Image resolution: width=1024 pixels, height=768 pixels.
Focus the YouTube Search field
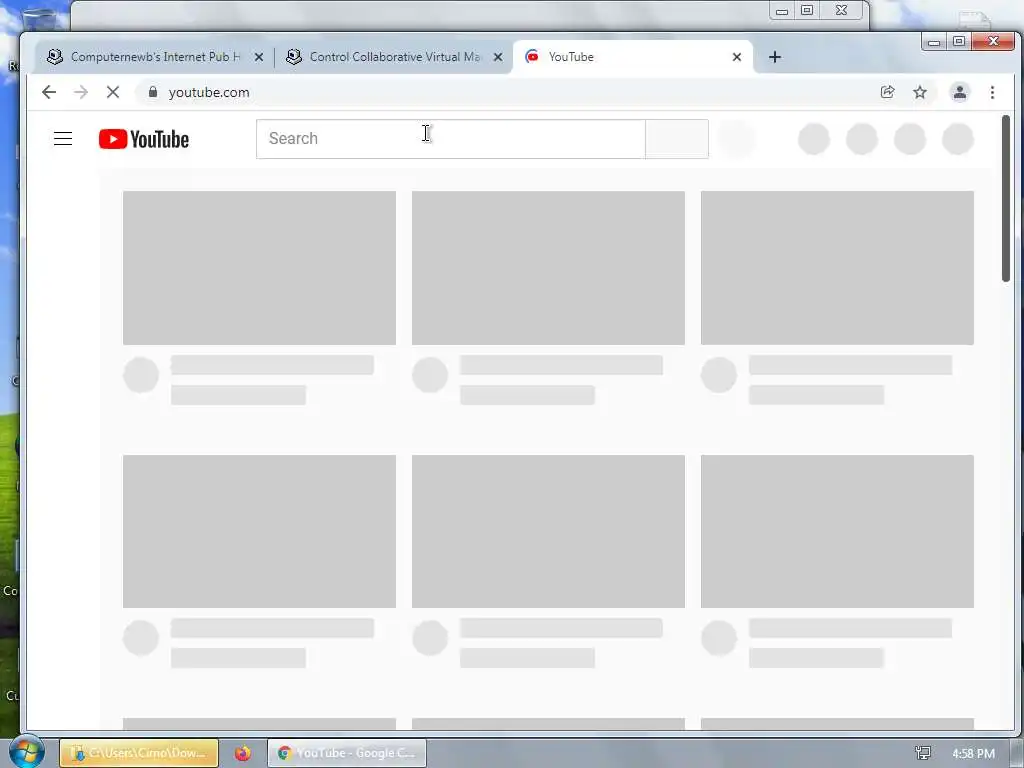[x=451, y=138]
